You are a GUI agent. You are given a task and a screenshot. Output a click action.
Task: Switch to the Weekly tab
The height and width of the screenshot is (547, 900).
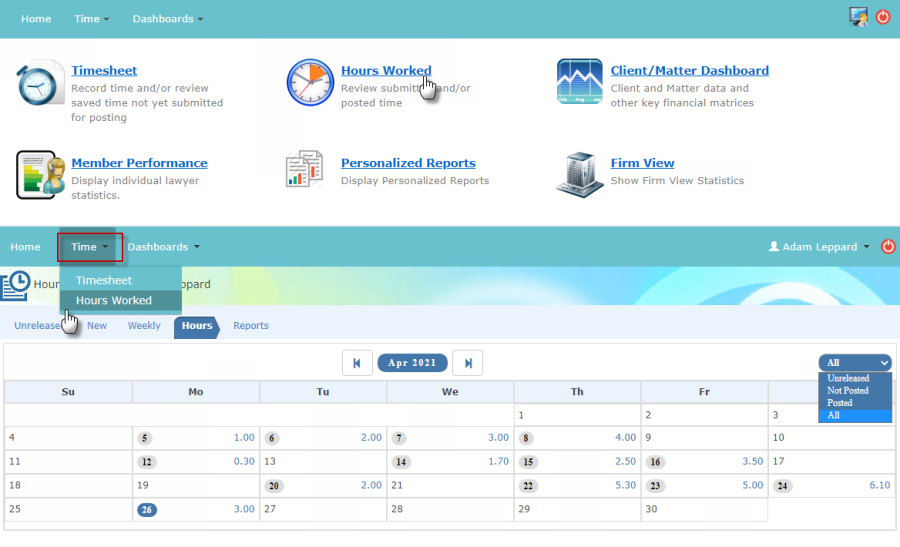(144, 325)
